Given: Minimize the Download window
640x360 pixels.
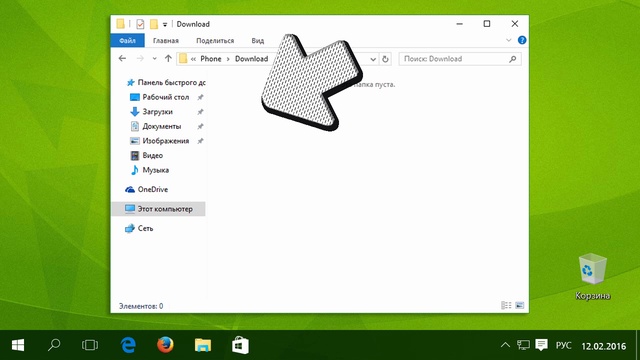Looking at the screenshot, I should [x=460, y=24].
